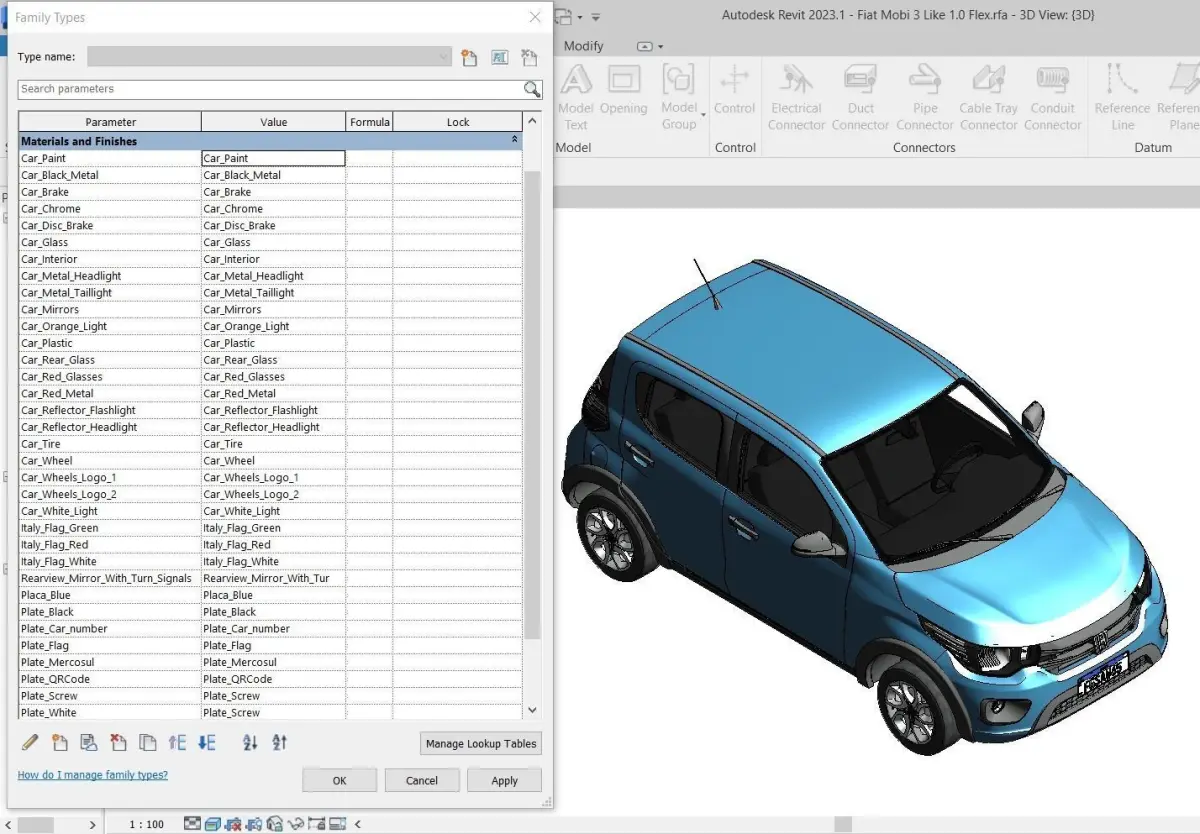Viewport: 1200px width, 834px height.
Task: Click the Car_Tire value cell
Action: coord(273,444)
